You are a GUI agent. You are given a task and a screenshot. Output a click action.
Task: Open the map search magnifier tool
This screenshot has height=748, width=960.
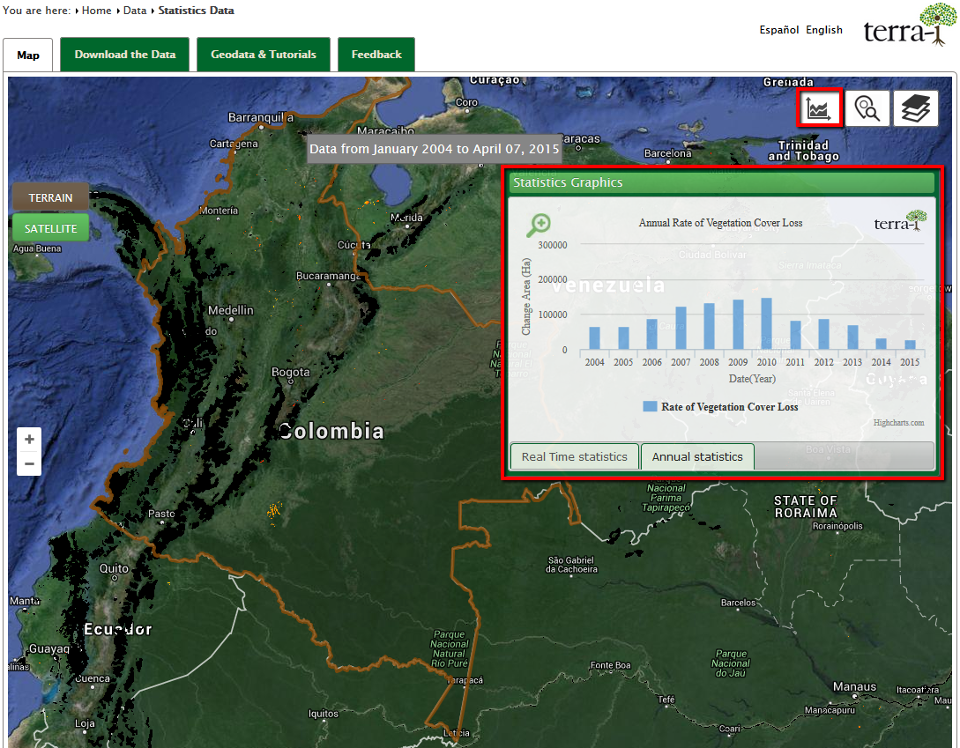867,108
